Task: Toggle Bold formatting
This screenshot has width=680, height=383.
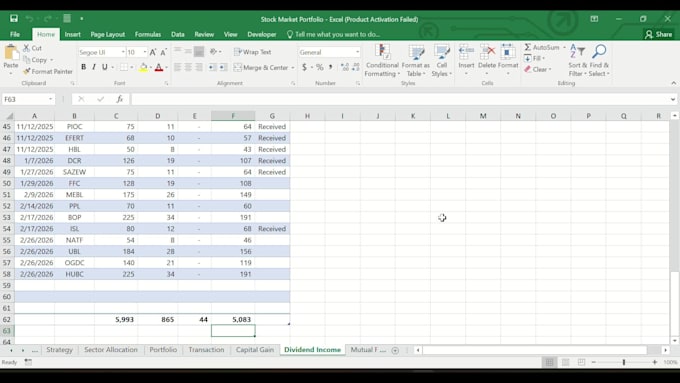Action: point(83,67)
